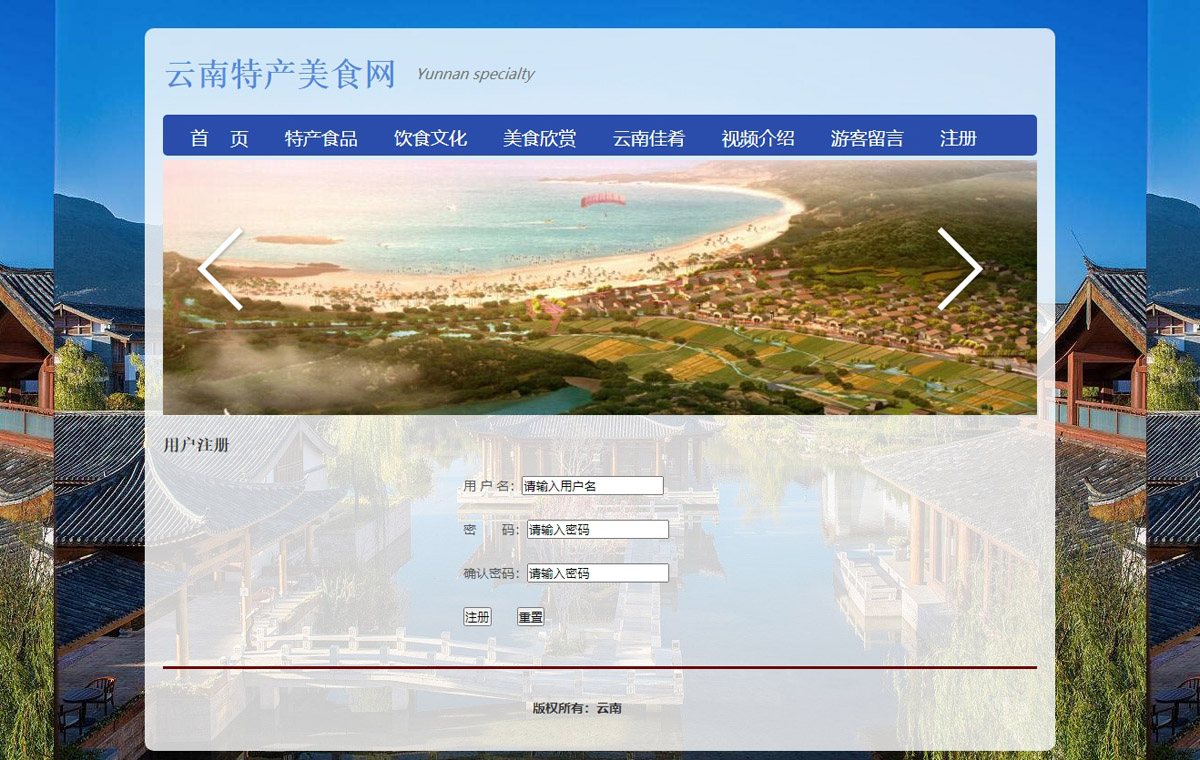The image size is (1200, 760).
Task: Show the previous carousel slide arrow
Action: (x=220, y=269)
